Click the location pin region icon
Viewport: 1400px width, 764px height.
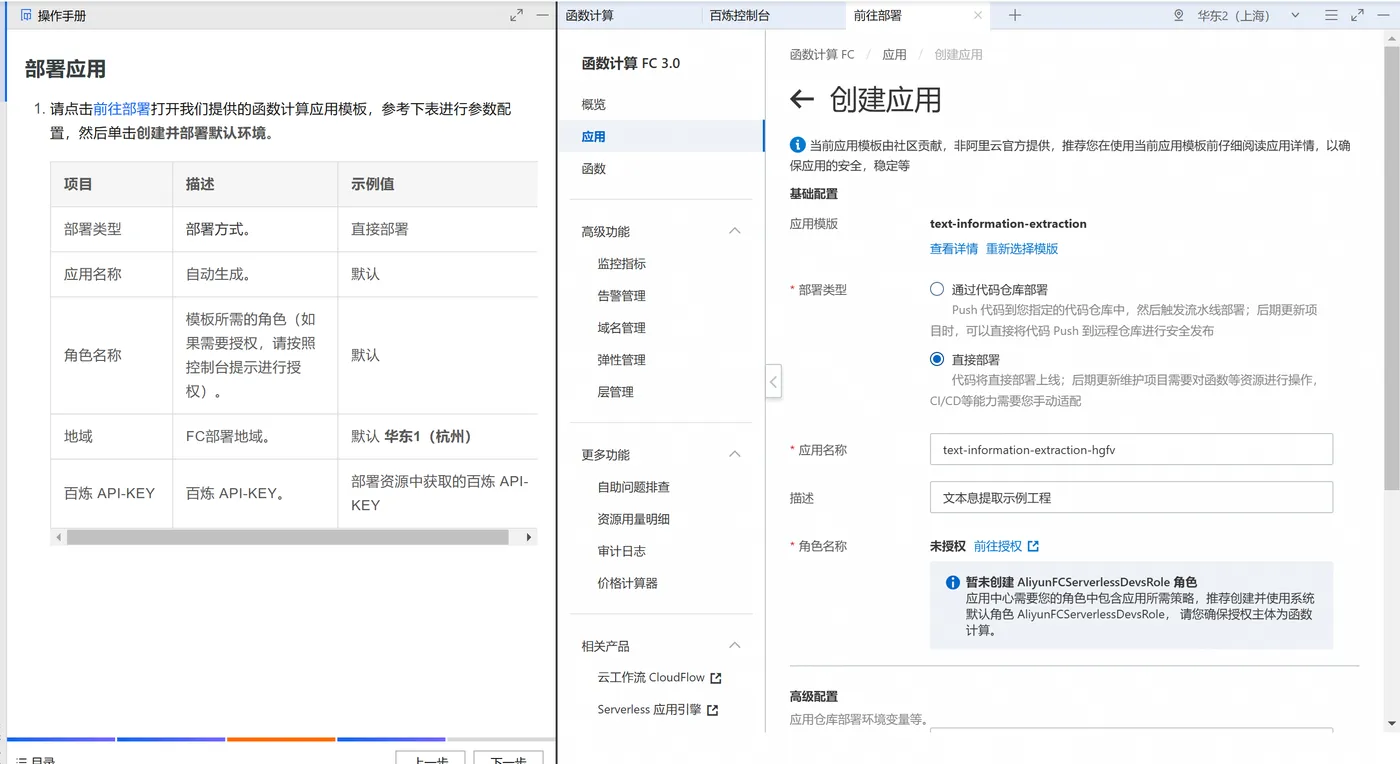1178,15
